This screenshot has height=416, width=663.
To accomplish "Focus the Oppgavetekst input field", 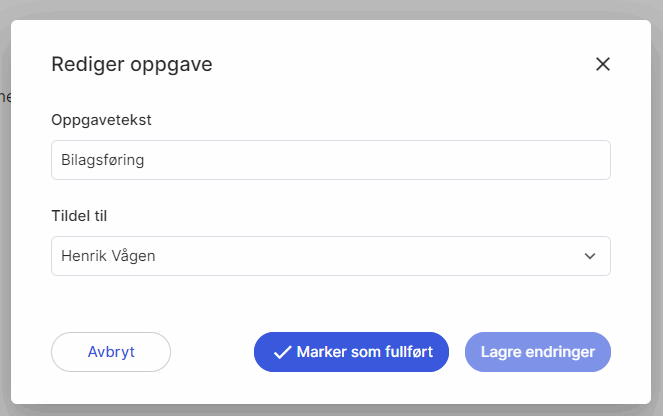I will [x=330, y=160].
